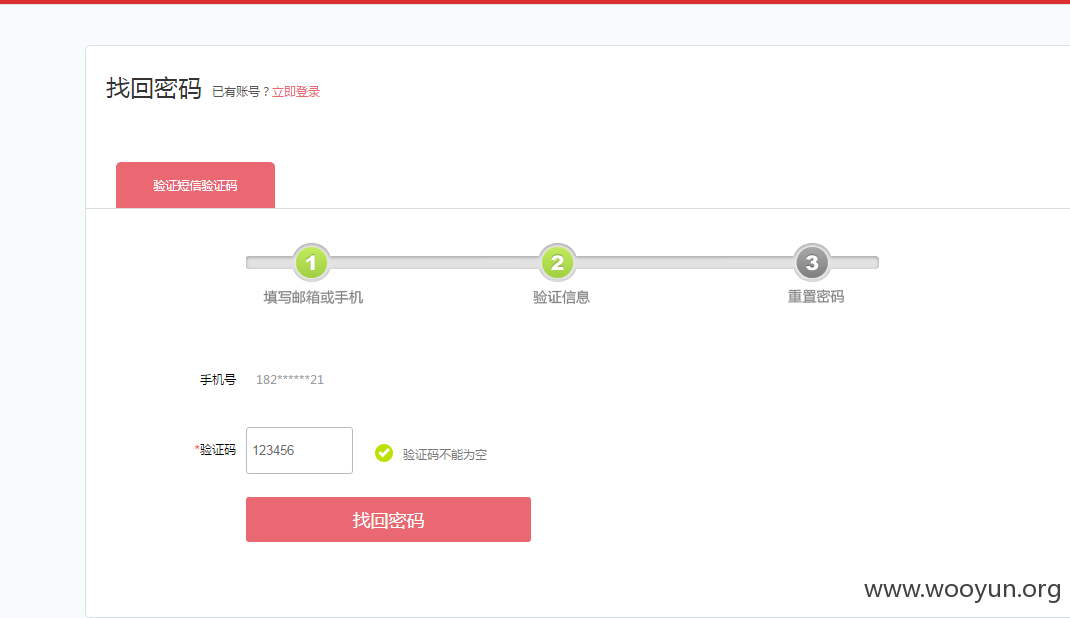
Task: Click the *验证码 field label
Action: click(215, 450)
